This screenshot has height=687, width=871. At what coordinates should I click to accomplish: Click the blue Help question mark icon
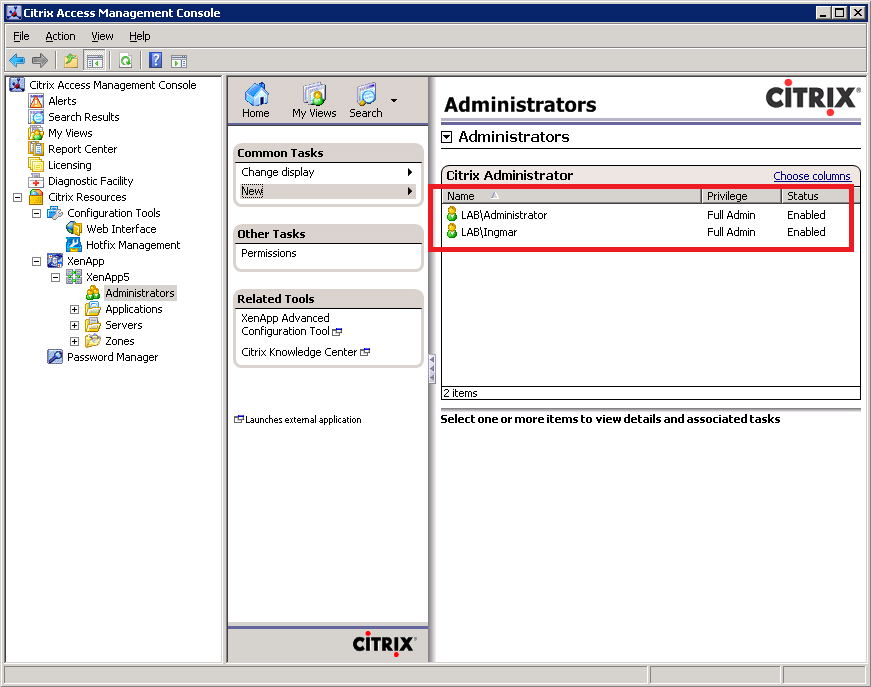[x=156, y=60]
